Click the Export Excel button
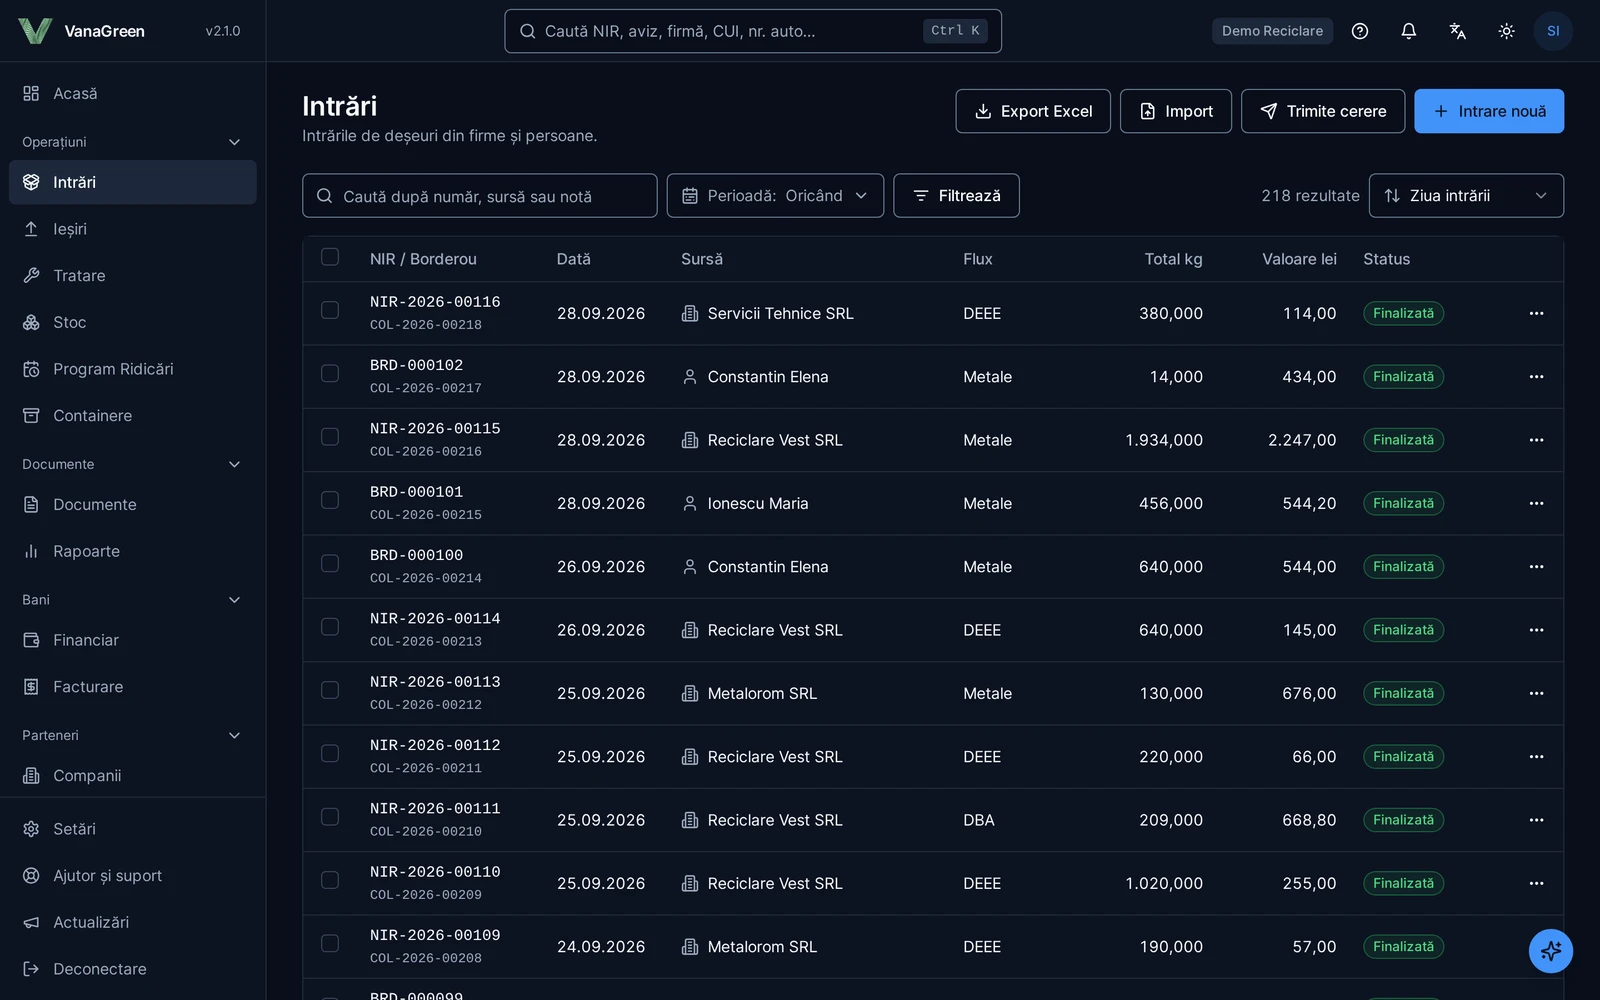1600x1000 pixels. point(1033,111)
